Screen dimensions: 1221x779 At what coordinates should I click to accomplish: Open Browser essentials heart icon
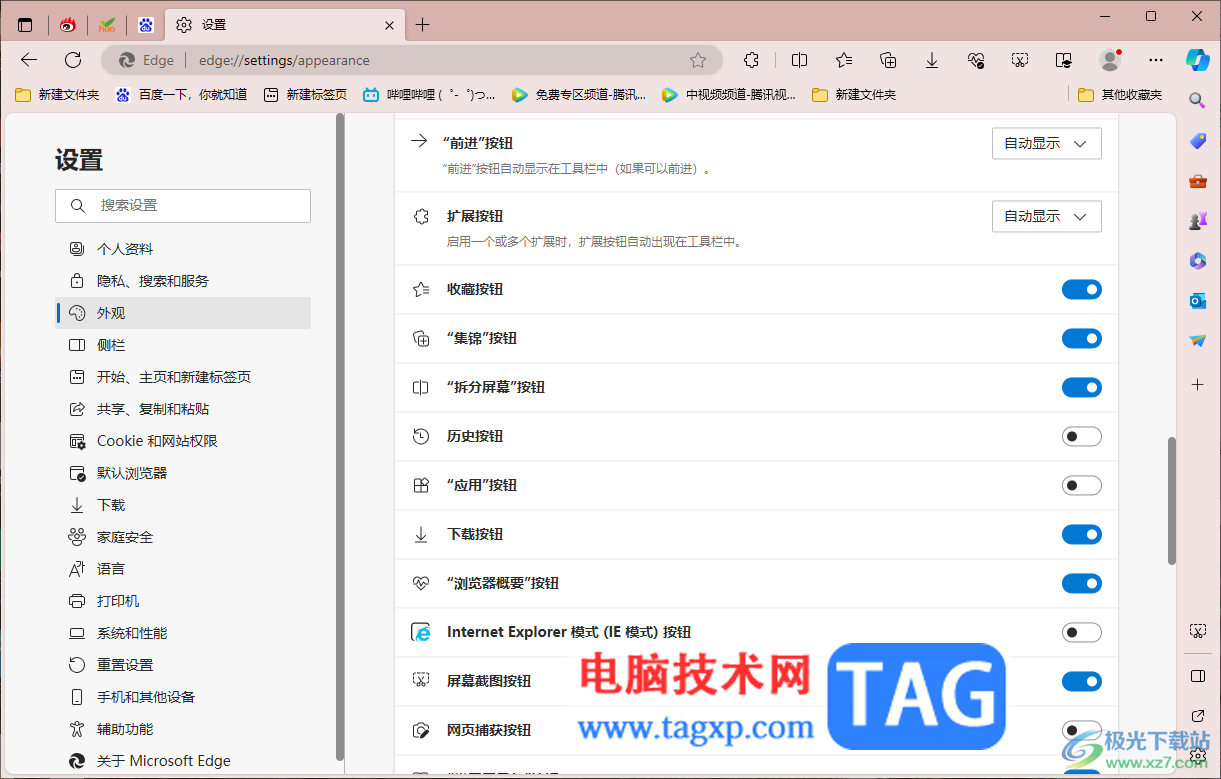coord(976,60)
